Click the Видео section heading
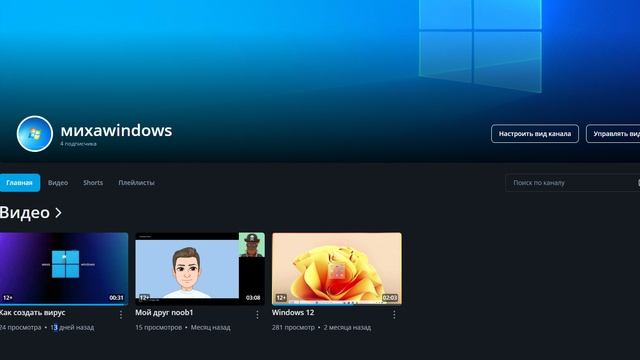Image resolution: width=640 pixels, height=360 pixels. tap(25, 213)
